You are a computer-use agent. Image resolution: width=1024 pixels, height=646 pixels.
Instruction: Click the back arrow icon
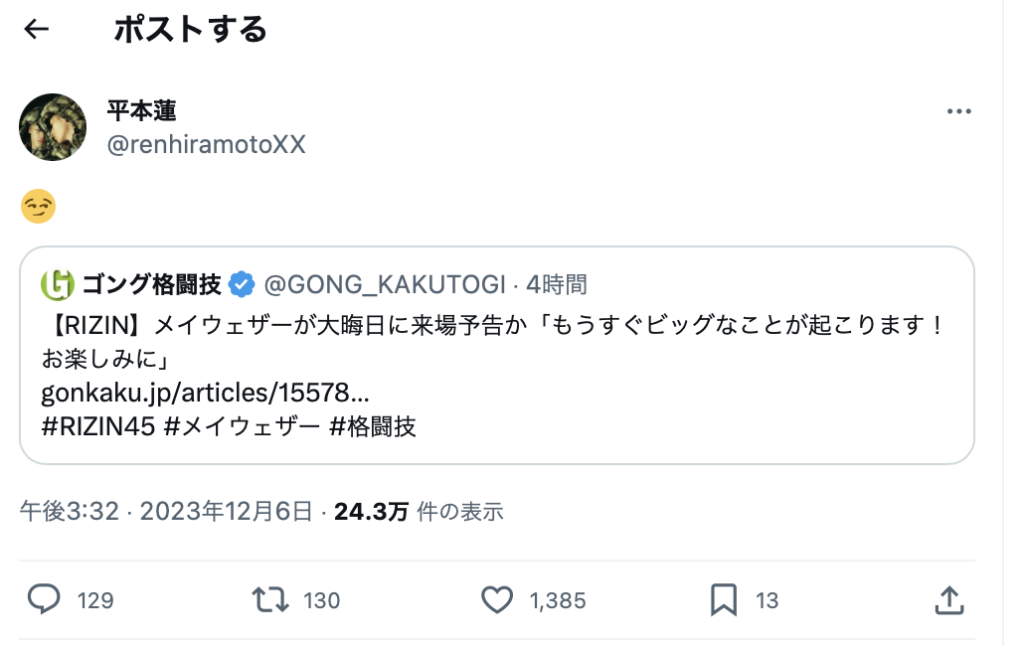point(37,30)
